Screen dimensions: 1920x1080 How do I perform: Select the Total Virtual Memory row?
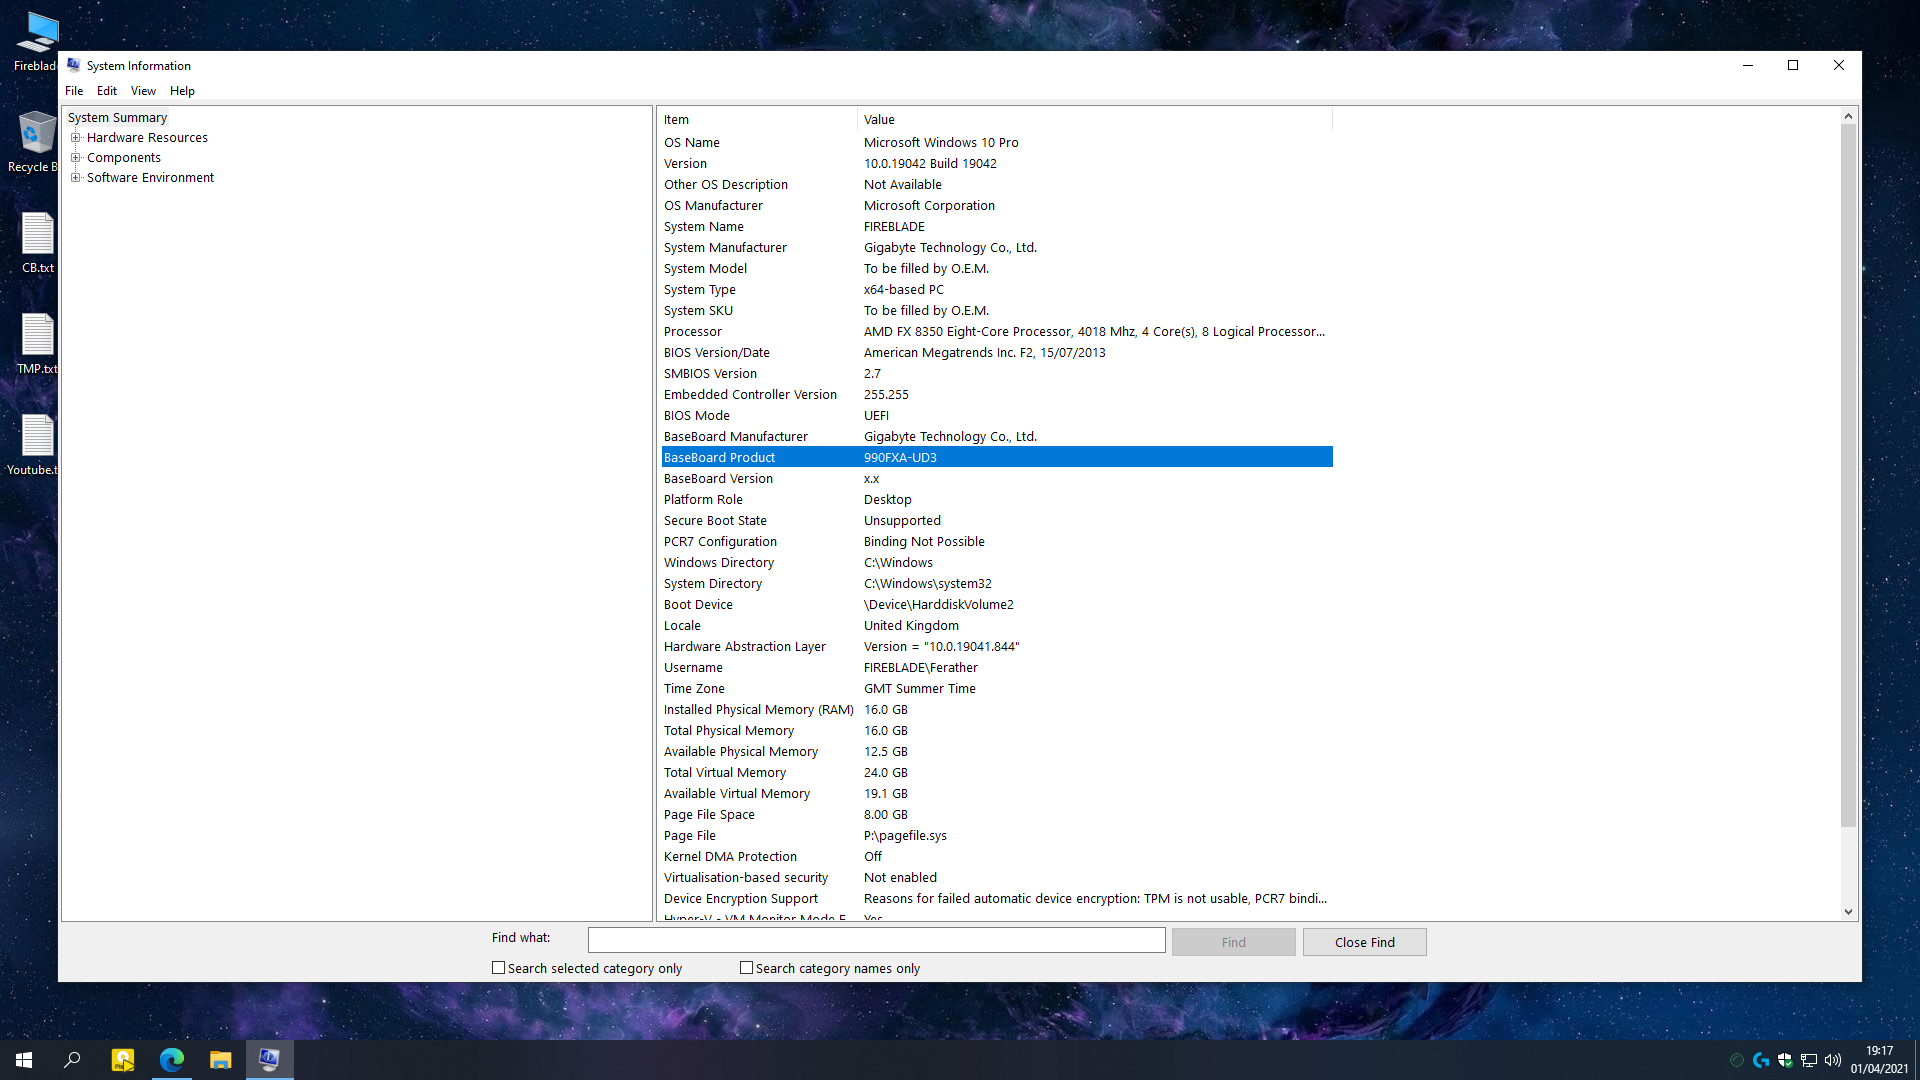coord(997,773)
